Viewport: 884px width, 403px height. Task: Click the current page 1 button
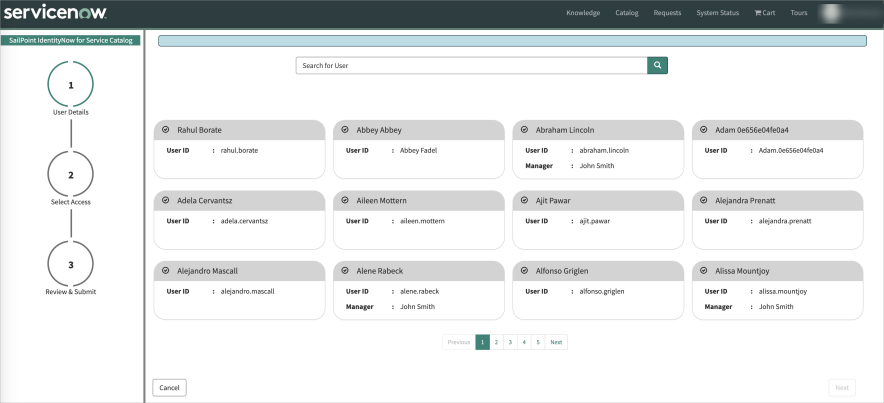pyautogui.click(x=482, y=342)
